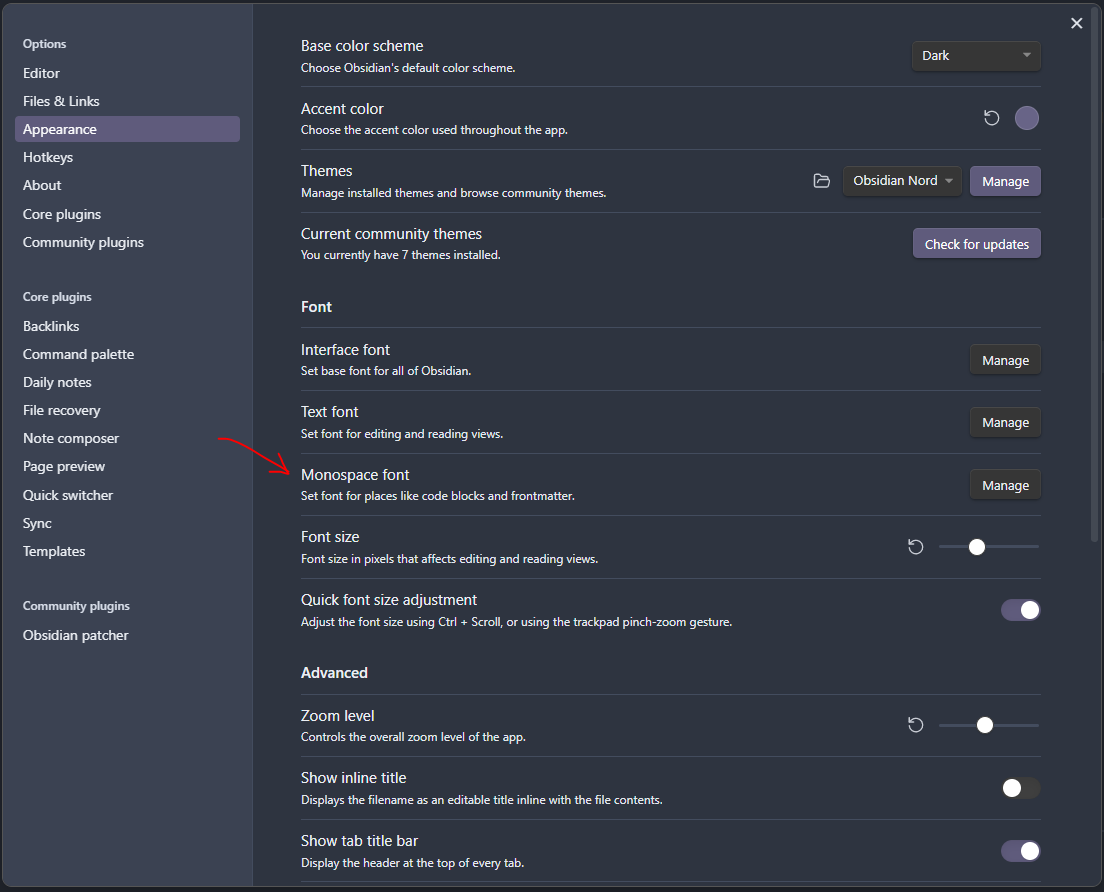Open Templates plugin settings
1104x892 pixels.
[127, 551]
